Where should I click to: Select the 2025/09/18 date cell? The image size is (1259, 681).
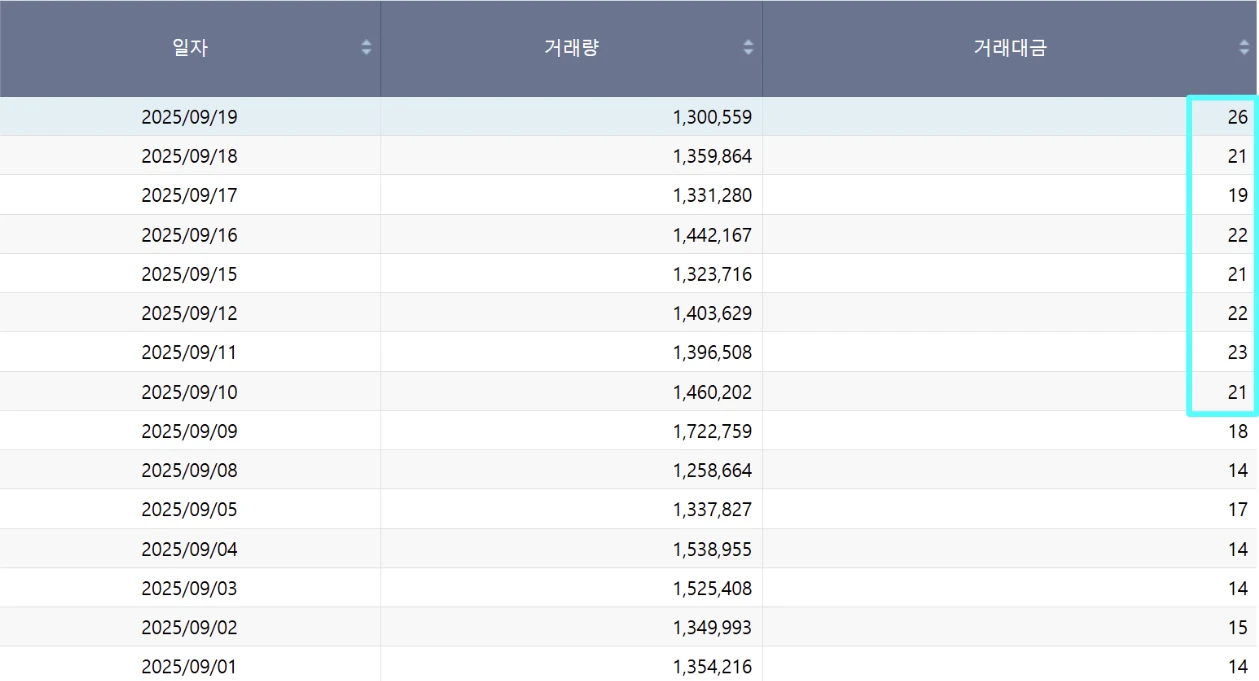tap(190, 156)
